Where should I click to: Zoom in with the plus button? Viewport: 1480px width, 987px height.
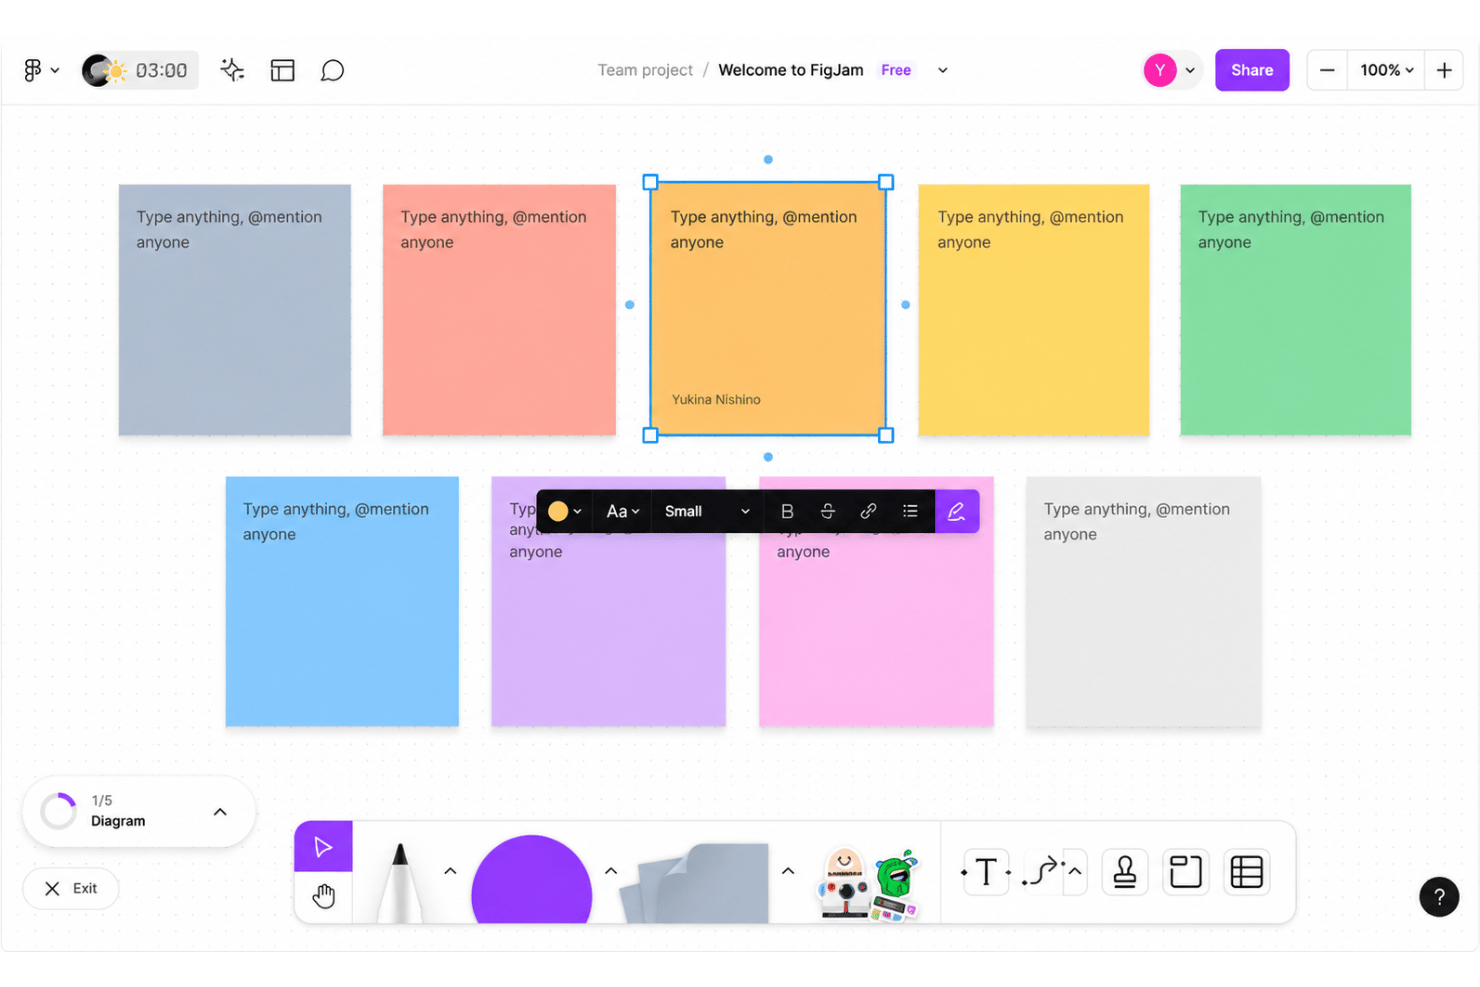pyautogui.click(x=1444, y=70)
